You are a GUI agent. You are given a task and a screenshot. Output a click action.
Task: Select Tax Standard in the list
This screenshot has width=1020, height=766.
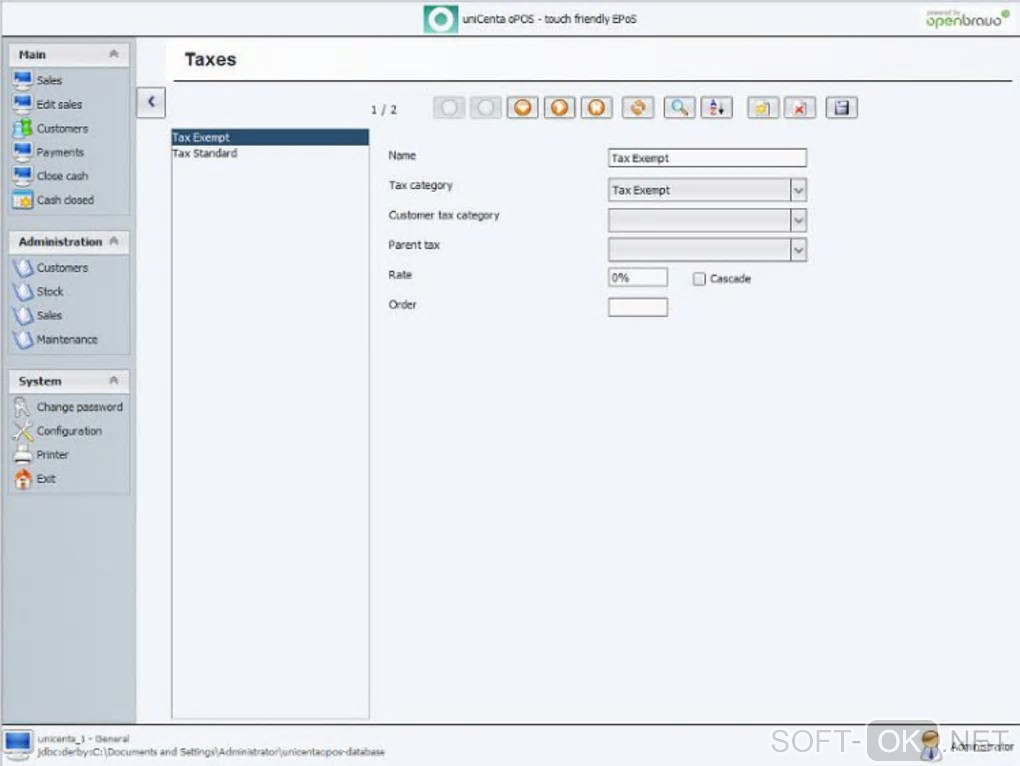[x=270, y=153]
